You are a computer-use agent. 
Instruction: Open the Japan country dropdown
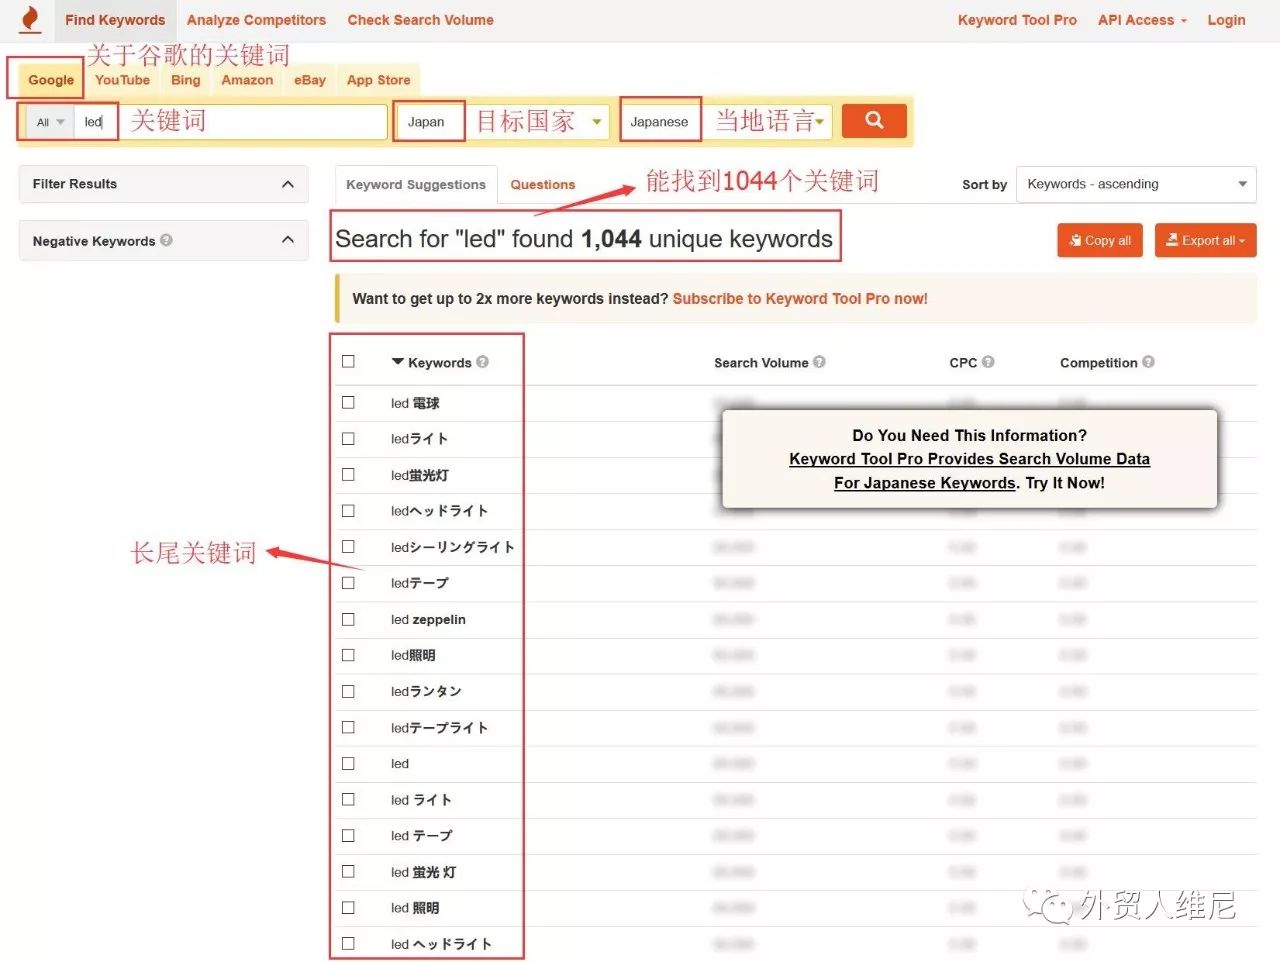click(x=502, y=122)
